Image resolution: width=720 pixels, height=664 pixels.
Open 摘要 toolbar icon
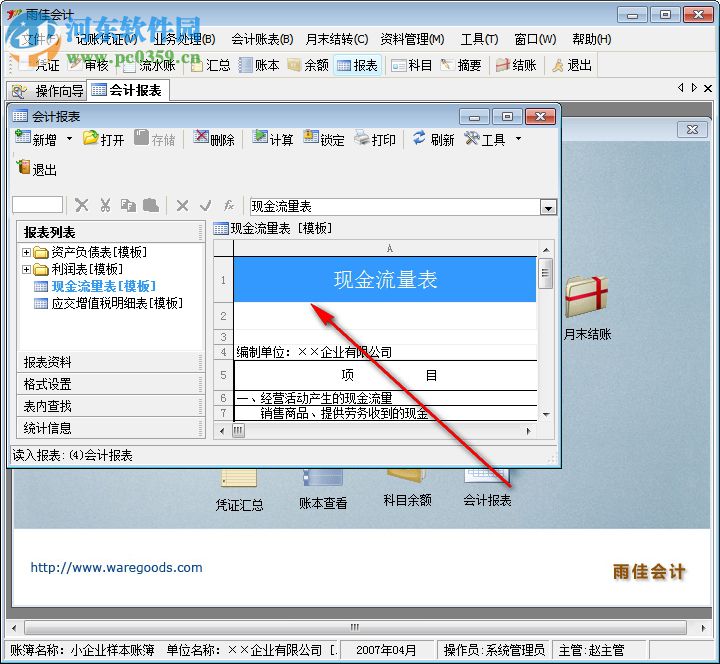461,65
